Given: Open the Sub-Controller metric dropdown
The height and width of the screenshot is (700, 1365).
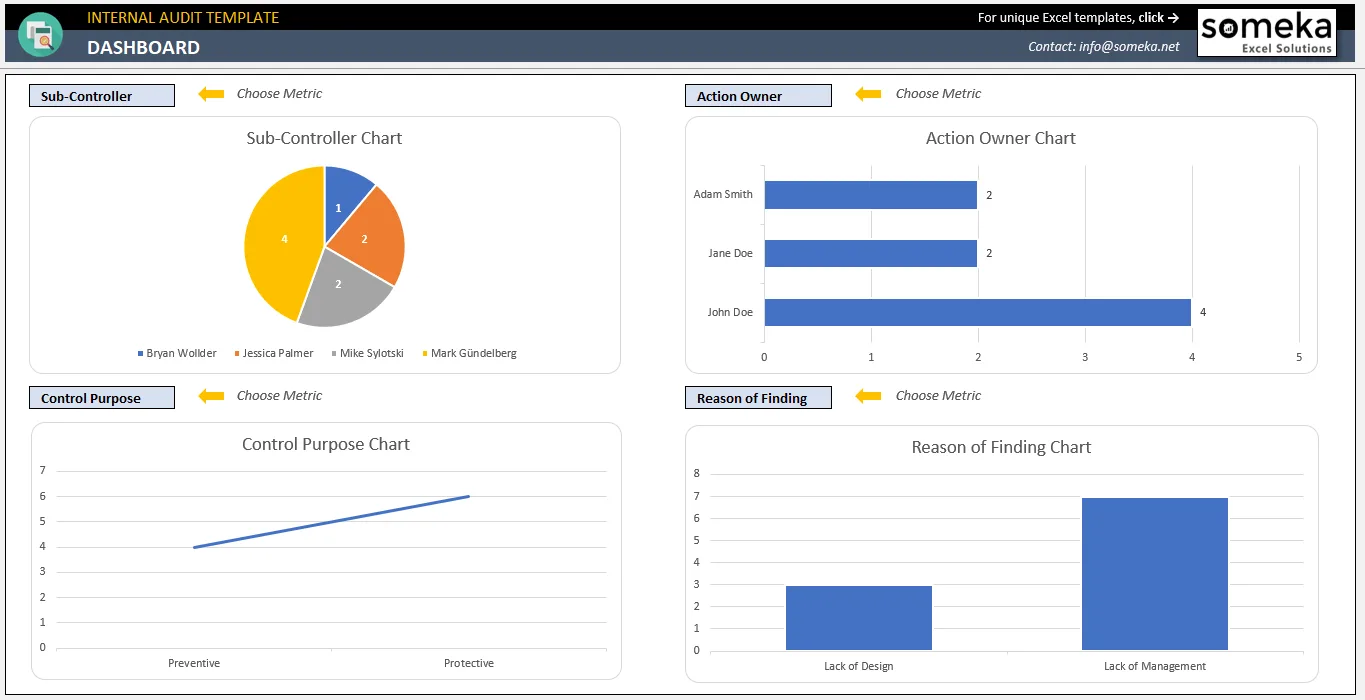Looking at the screenshot, I should click(x=102, y=96).
